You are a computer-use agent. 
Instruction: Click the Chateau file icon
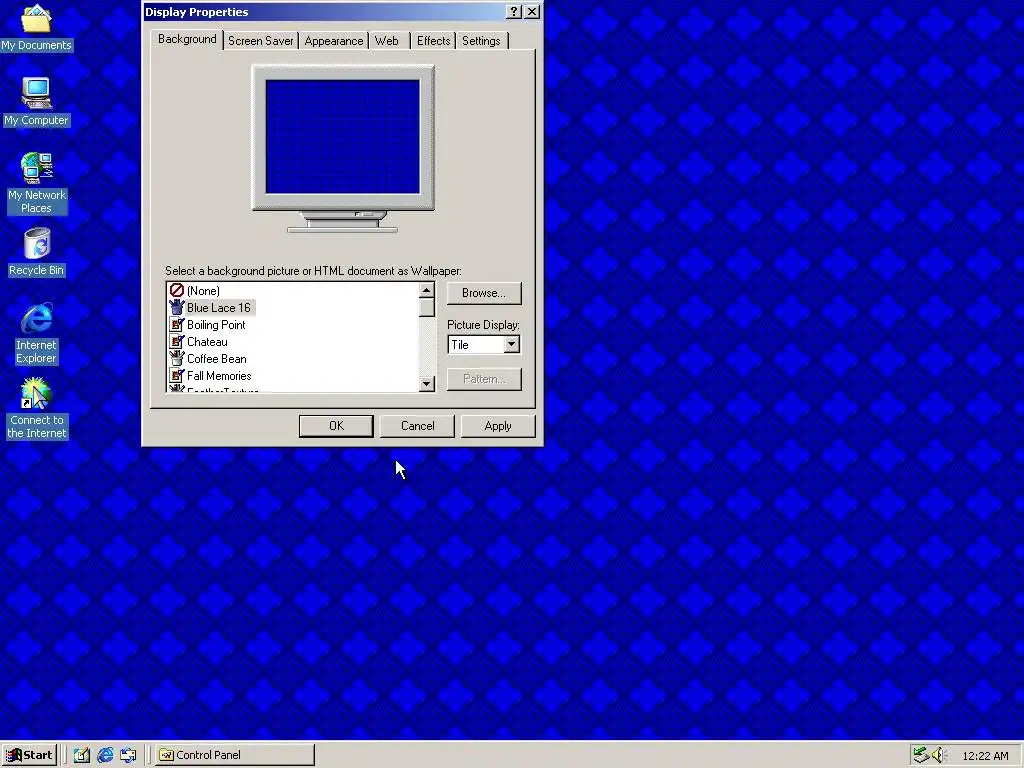[176, 342]
